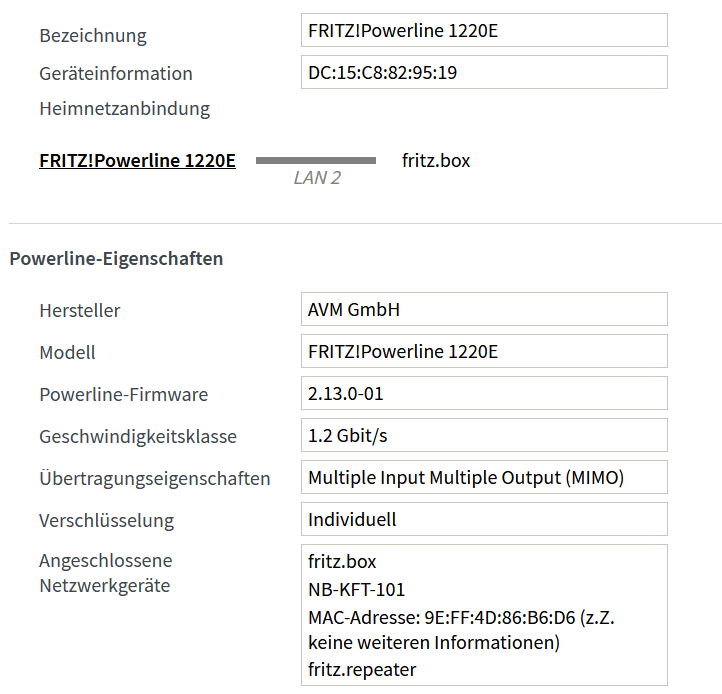722x694 pixels.
Task: Click the Geräteinformation MAC address field
Action: click(x=483, y=72)
